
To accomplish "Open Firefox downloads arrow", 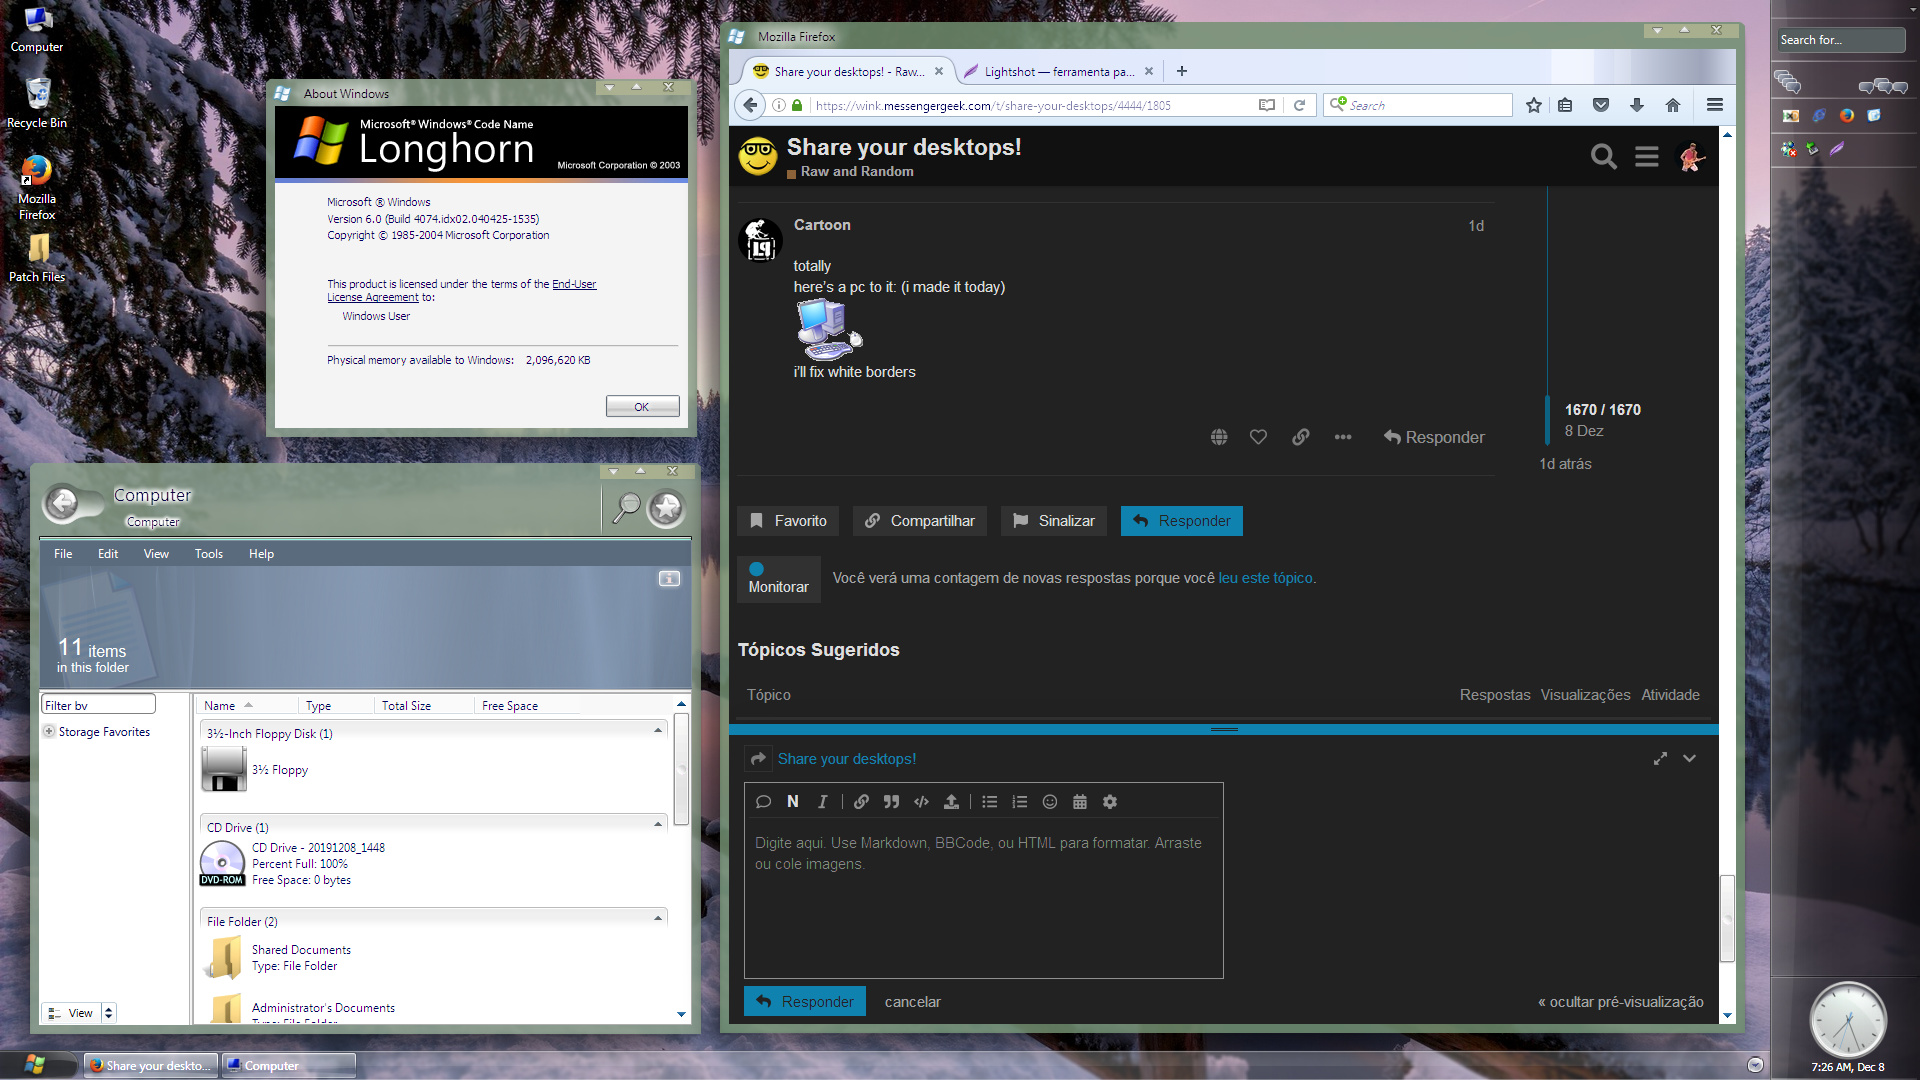I will 1637,105.
